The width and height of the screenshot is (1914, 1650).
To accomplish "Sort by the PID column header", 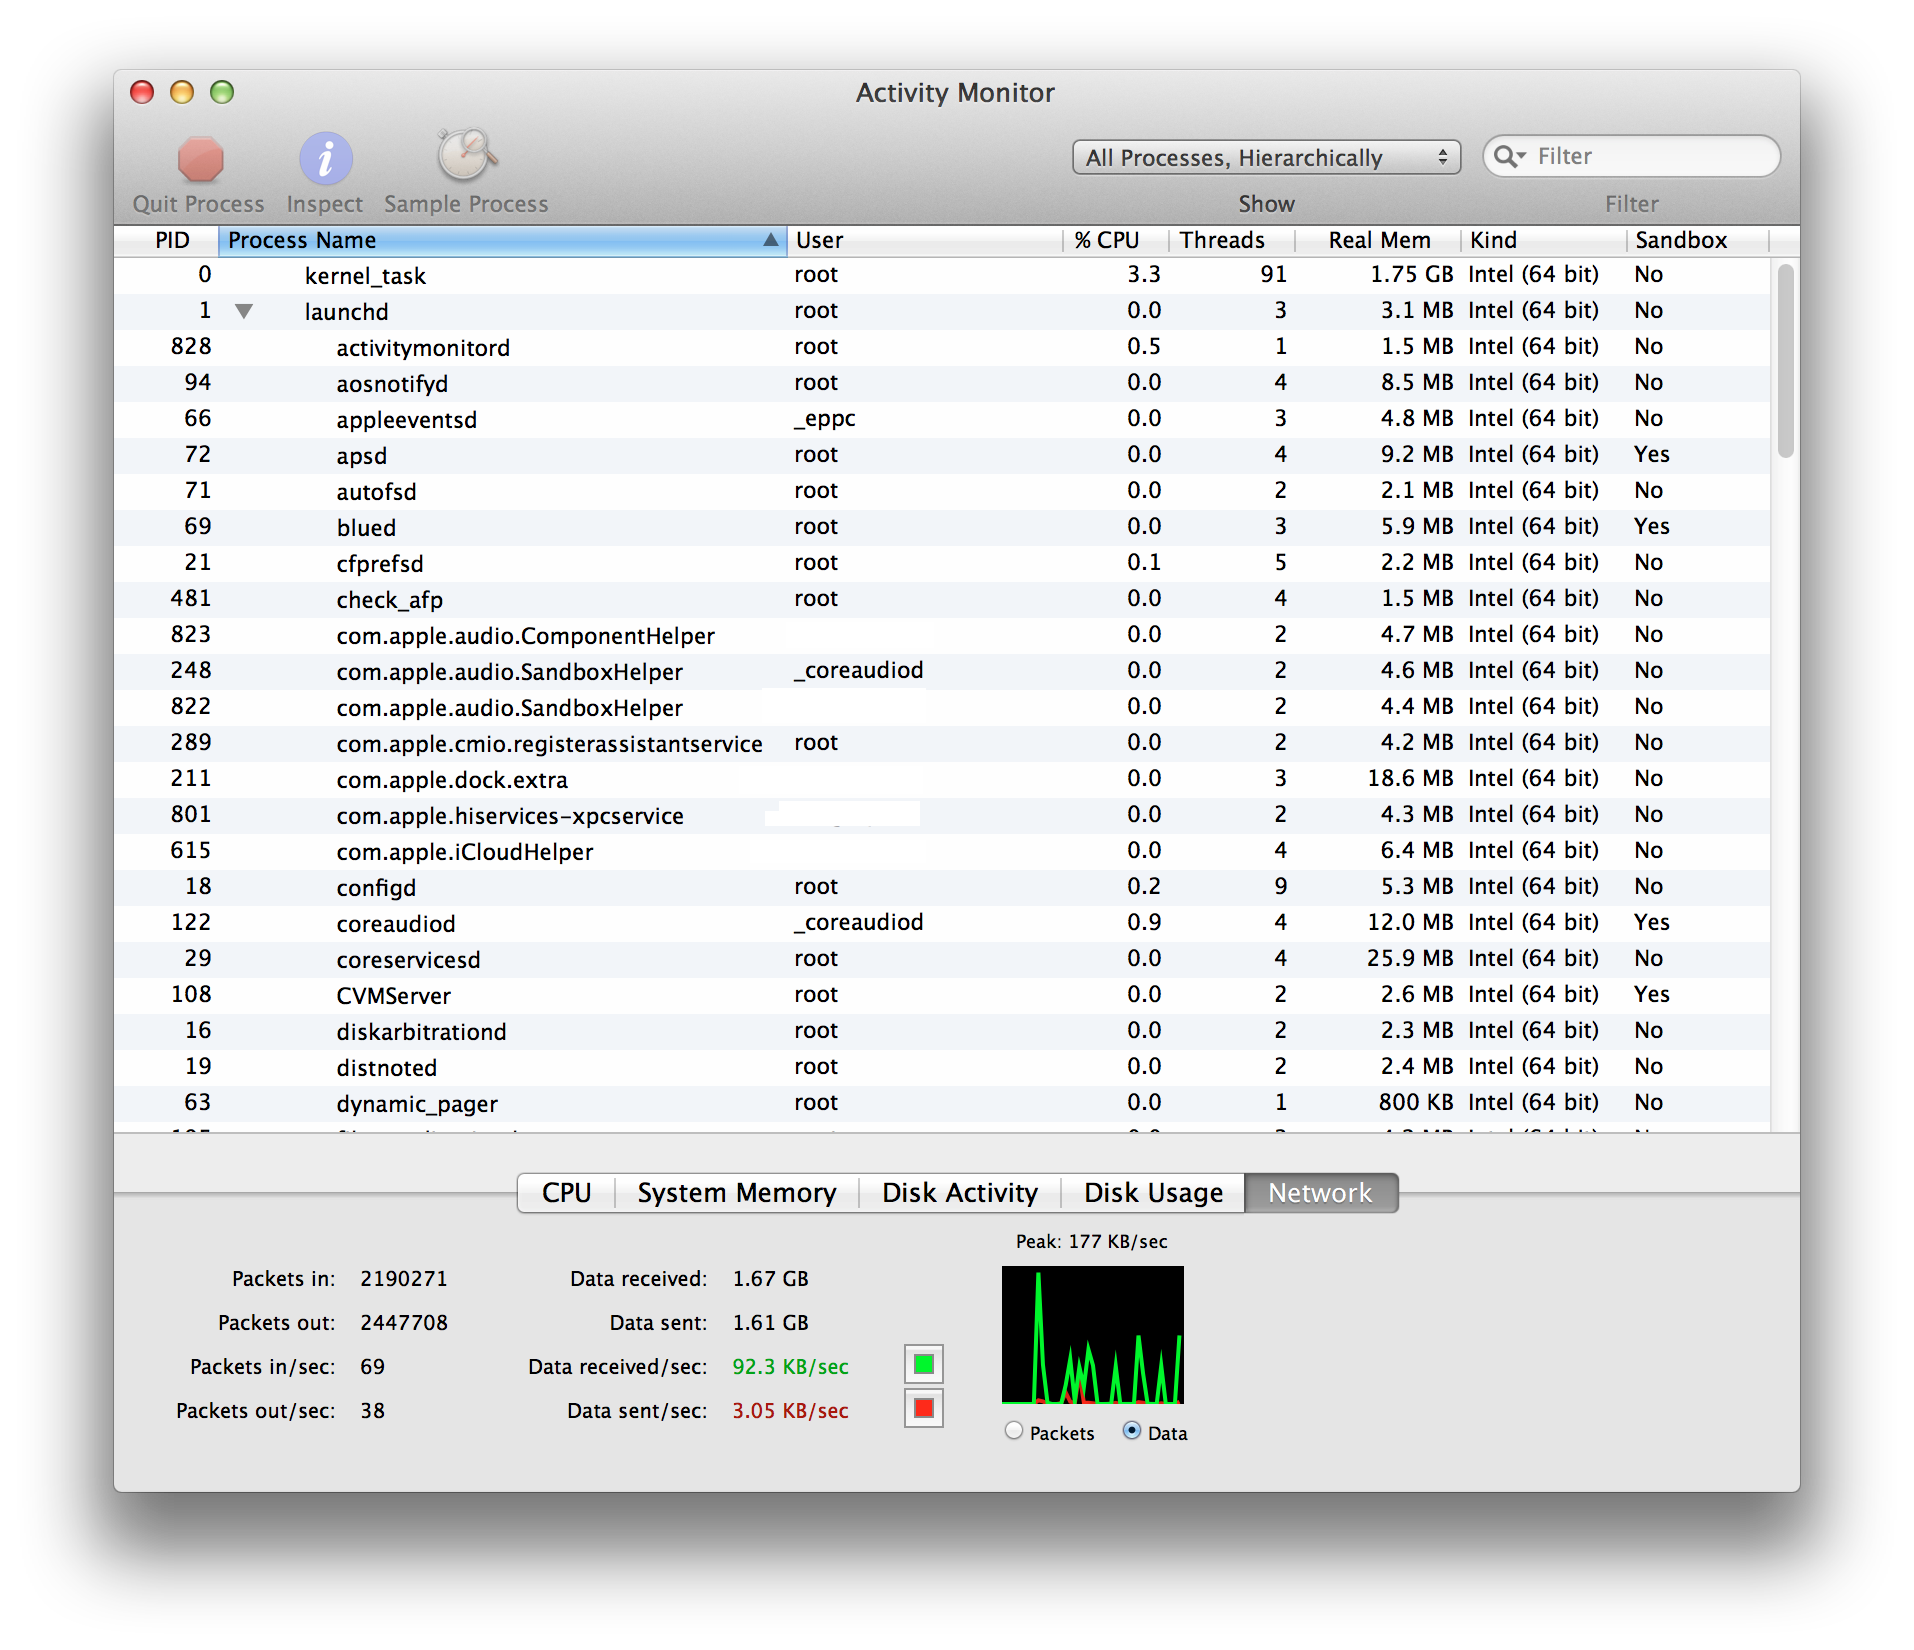I will pos(168,240).
